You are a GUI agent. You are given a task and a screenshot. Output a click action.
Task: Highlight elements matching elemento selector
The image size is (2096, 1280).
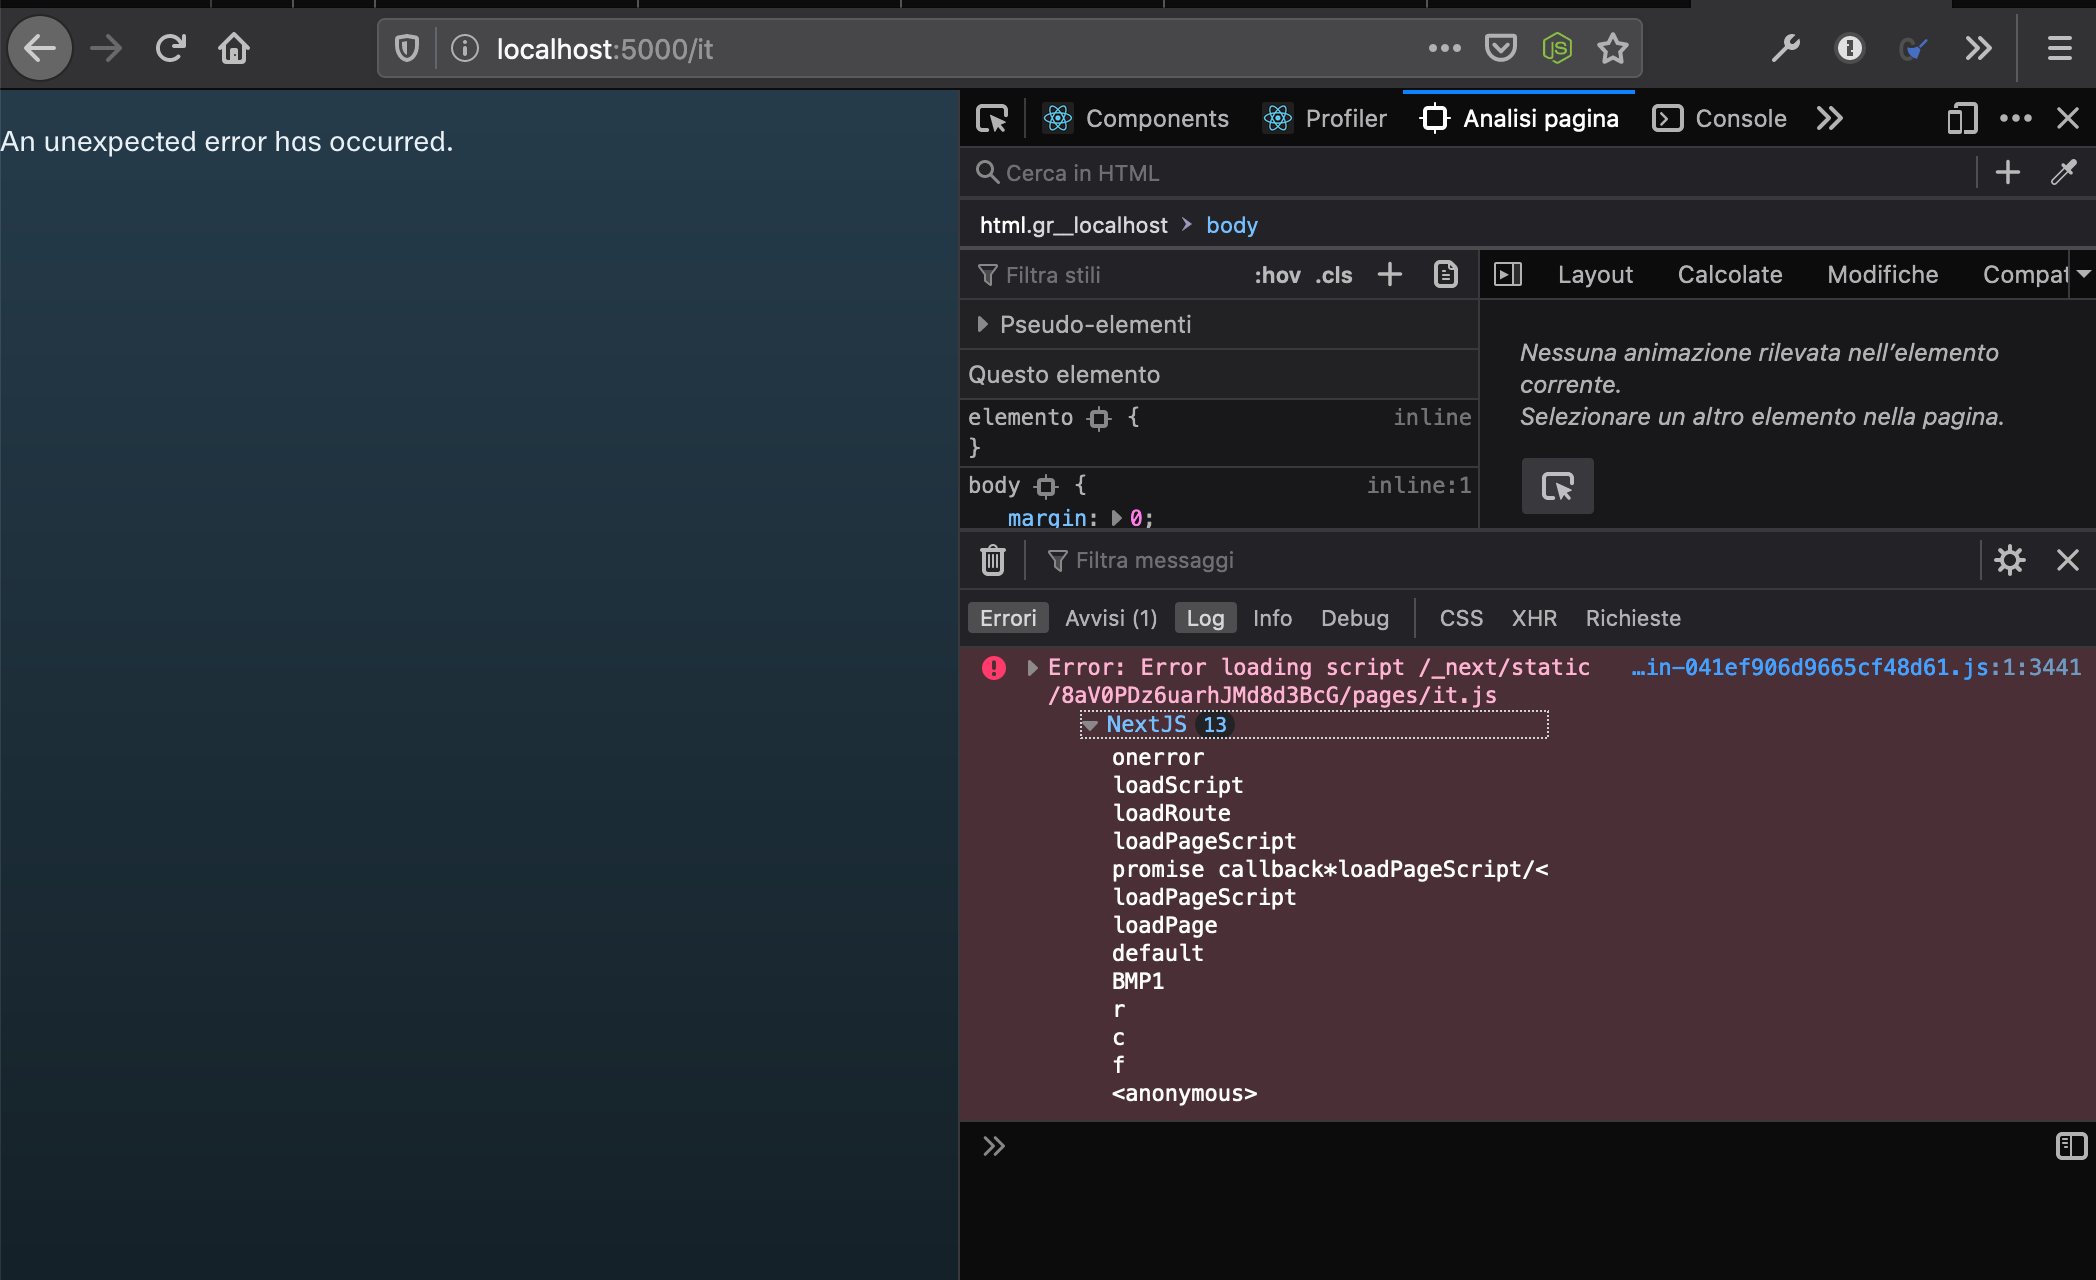click(1099, 418)
